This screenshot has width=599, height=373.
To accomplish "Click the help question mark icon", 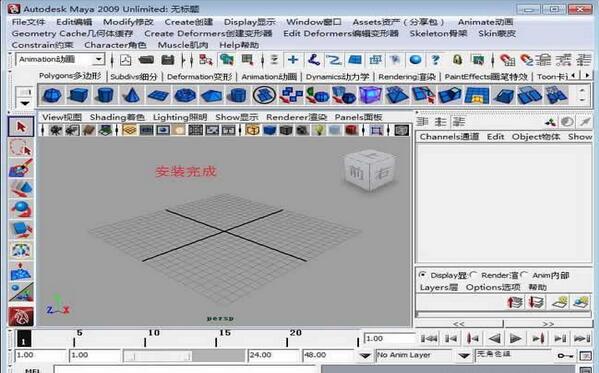I will pos(435,60).
